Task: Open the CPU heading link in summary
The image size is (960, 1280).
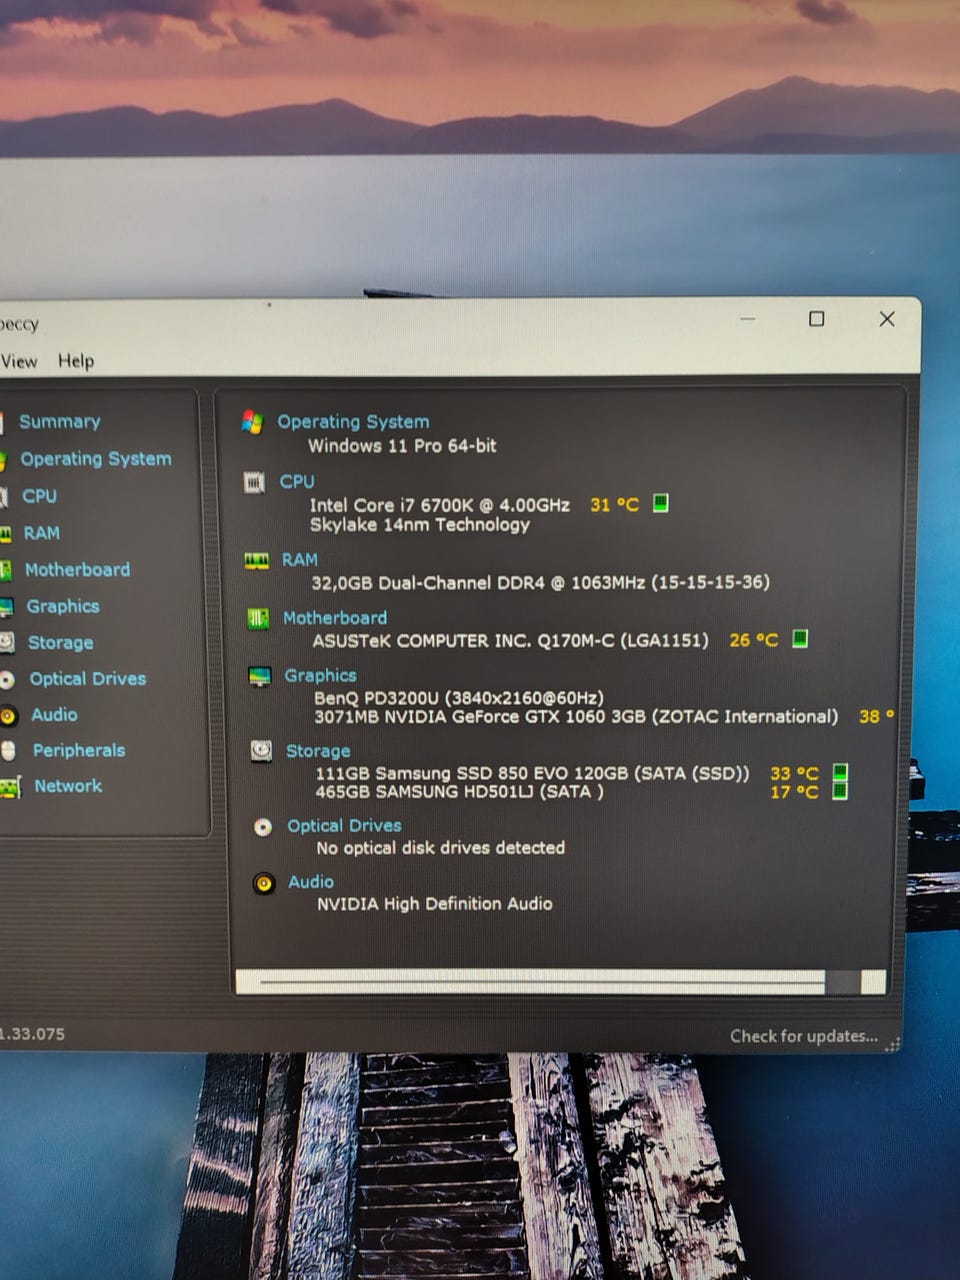Action: point(297,481)
